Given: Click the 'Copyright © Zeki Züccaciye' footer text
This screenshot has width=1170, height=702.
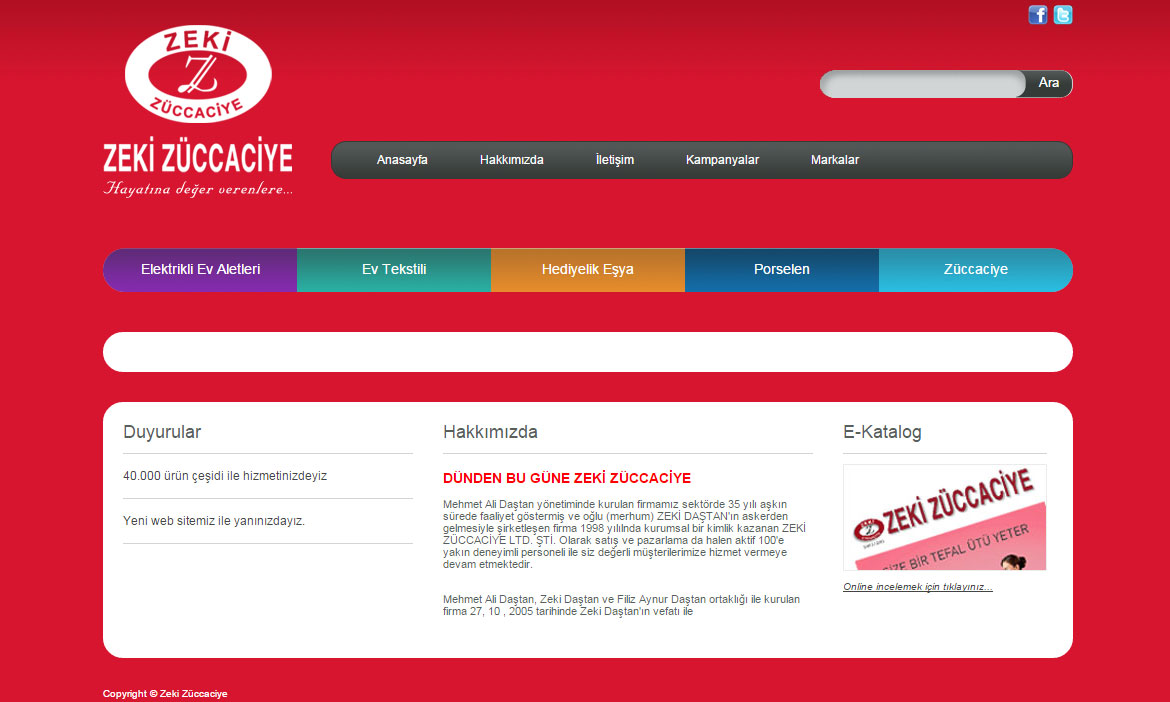Looking at the screenshot, I should click(x=165, y=694).
